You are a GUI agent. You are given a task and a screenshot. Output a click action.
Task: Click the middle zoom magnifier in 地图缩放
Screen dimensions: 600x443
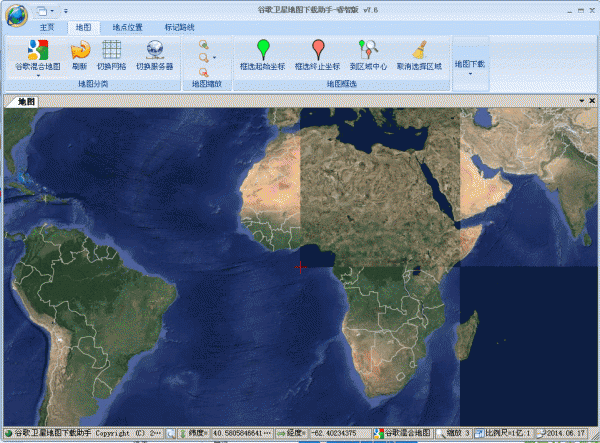pyautogui.click(x=204, y=58)
